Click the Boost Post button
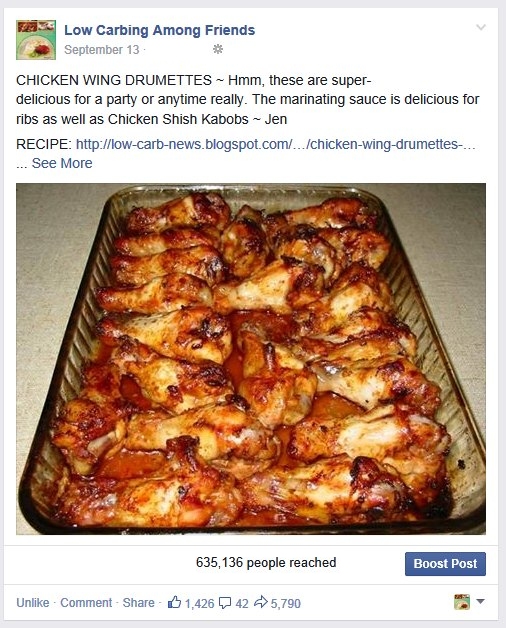 click(445, 564)
